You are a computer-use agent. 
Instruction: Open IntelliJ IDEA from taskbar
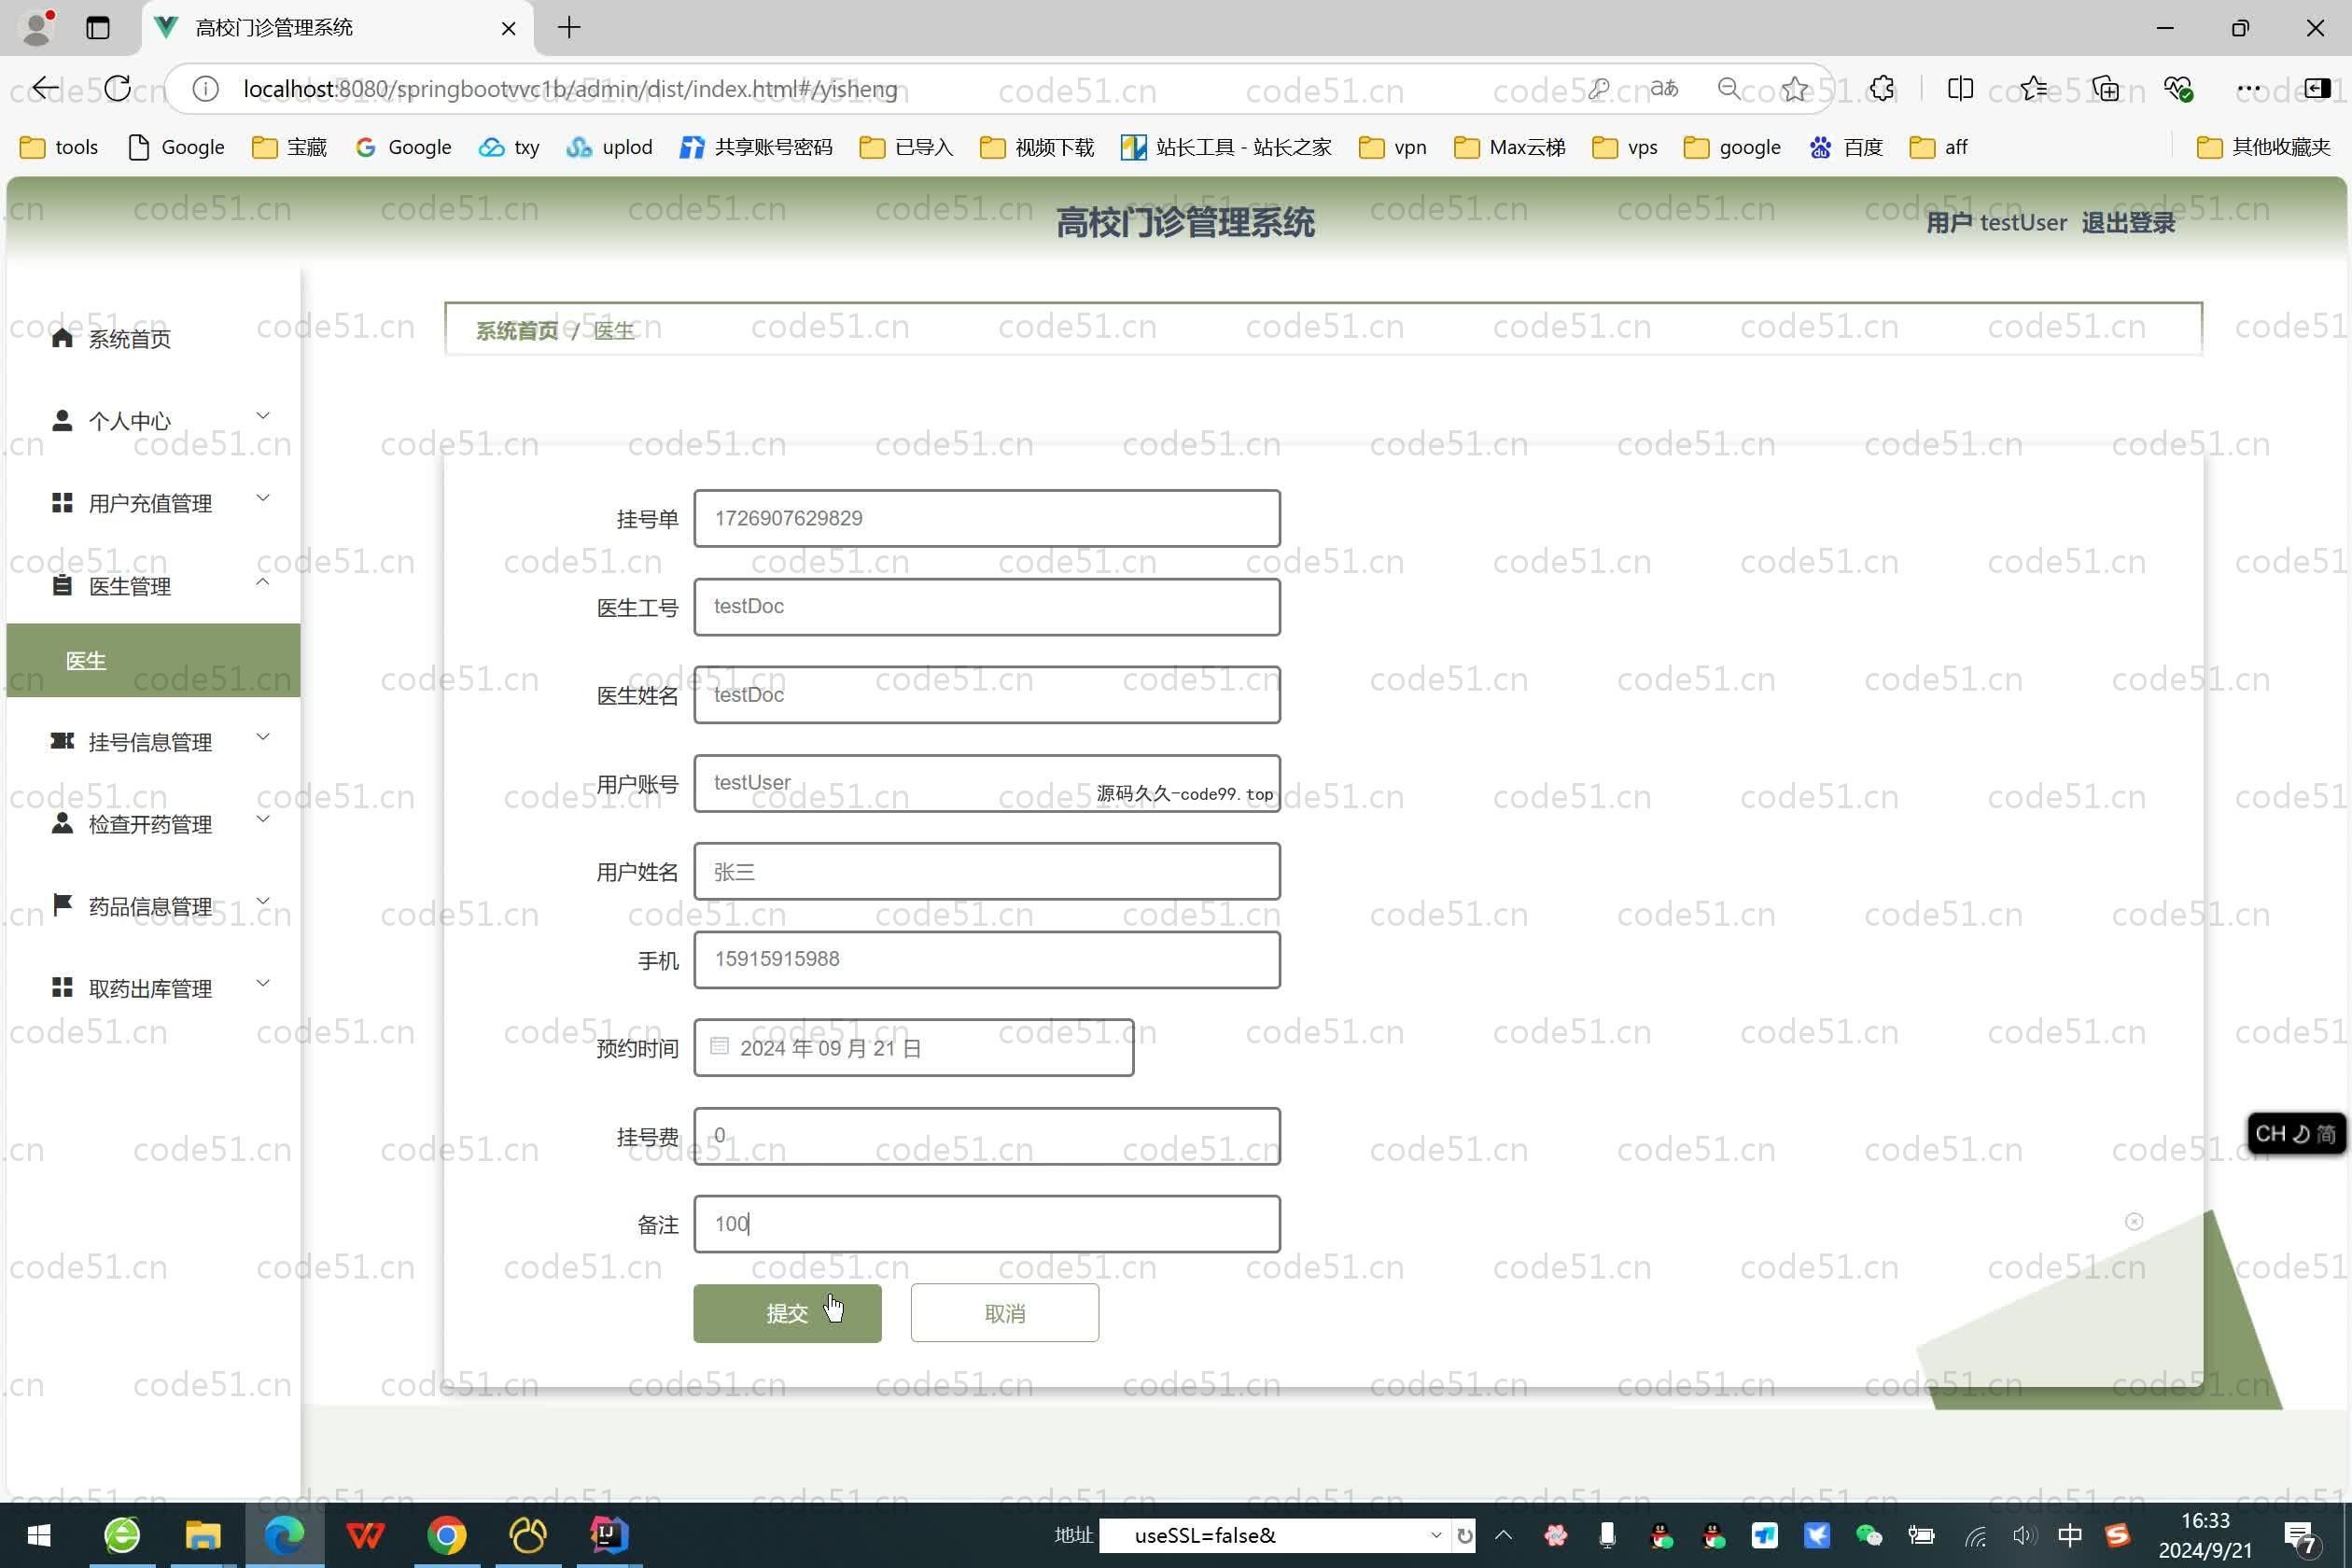(609, 1535)
